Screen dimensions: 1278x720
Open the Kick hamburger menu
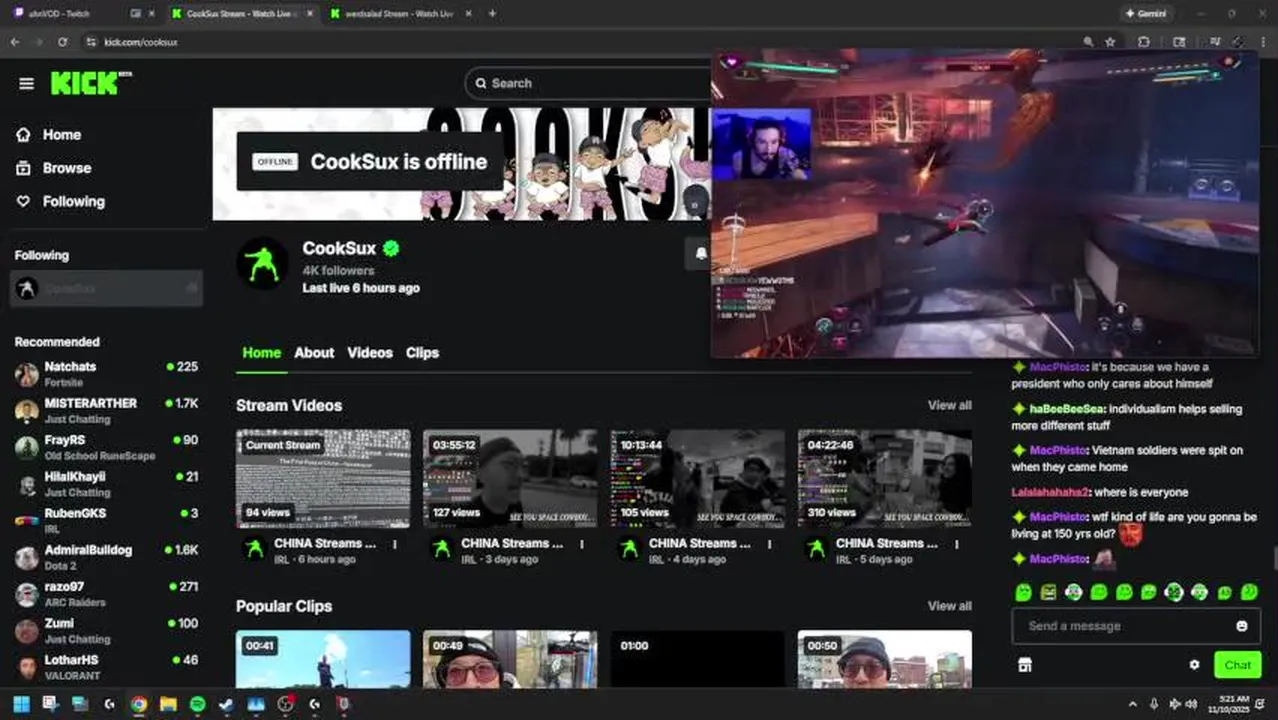[x=26, y=83]
